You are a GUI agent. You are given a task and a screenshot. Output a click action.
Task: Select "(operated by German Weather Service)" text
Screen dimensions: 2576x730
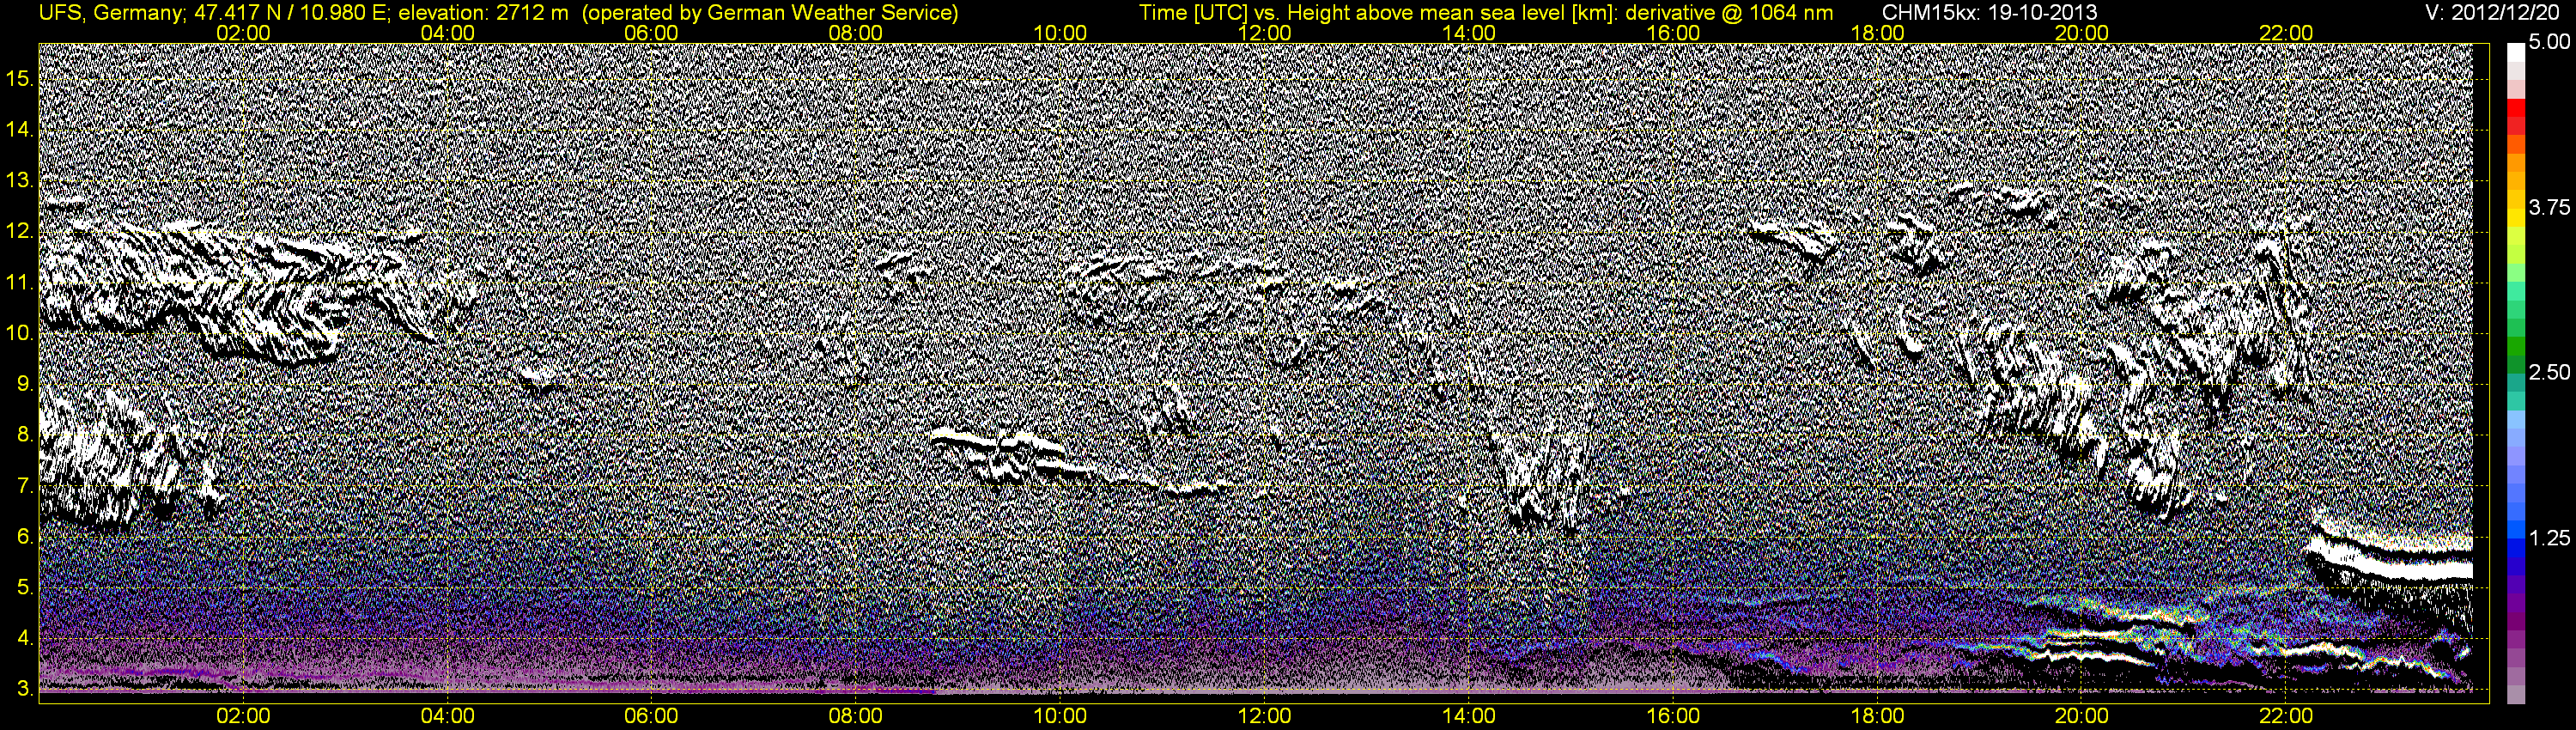770,13
